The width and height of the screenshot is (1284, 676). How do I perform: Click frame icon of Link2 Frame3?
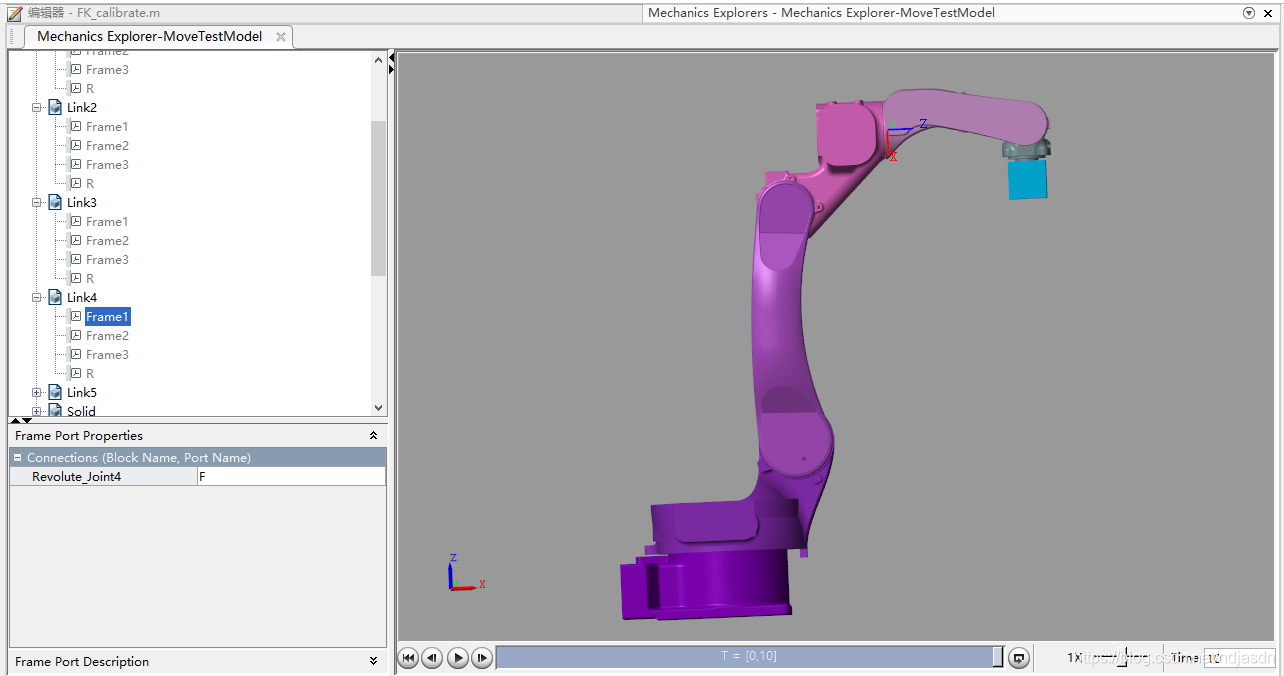75,164
